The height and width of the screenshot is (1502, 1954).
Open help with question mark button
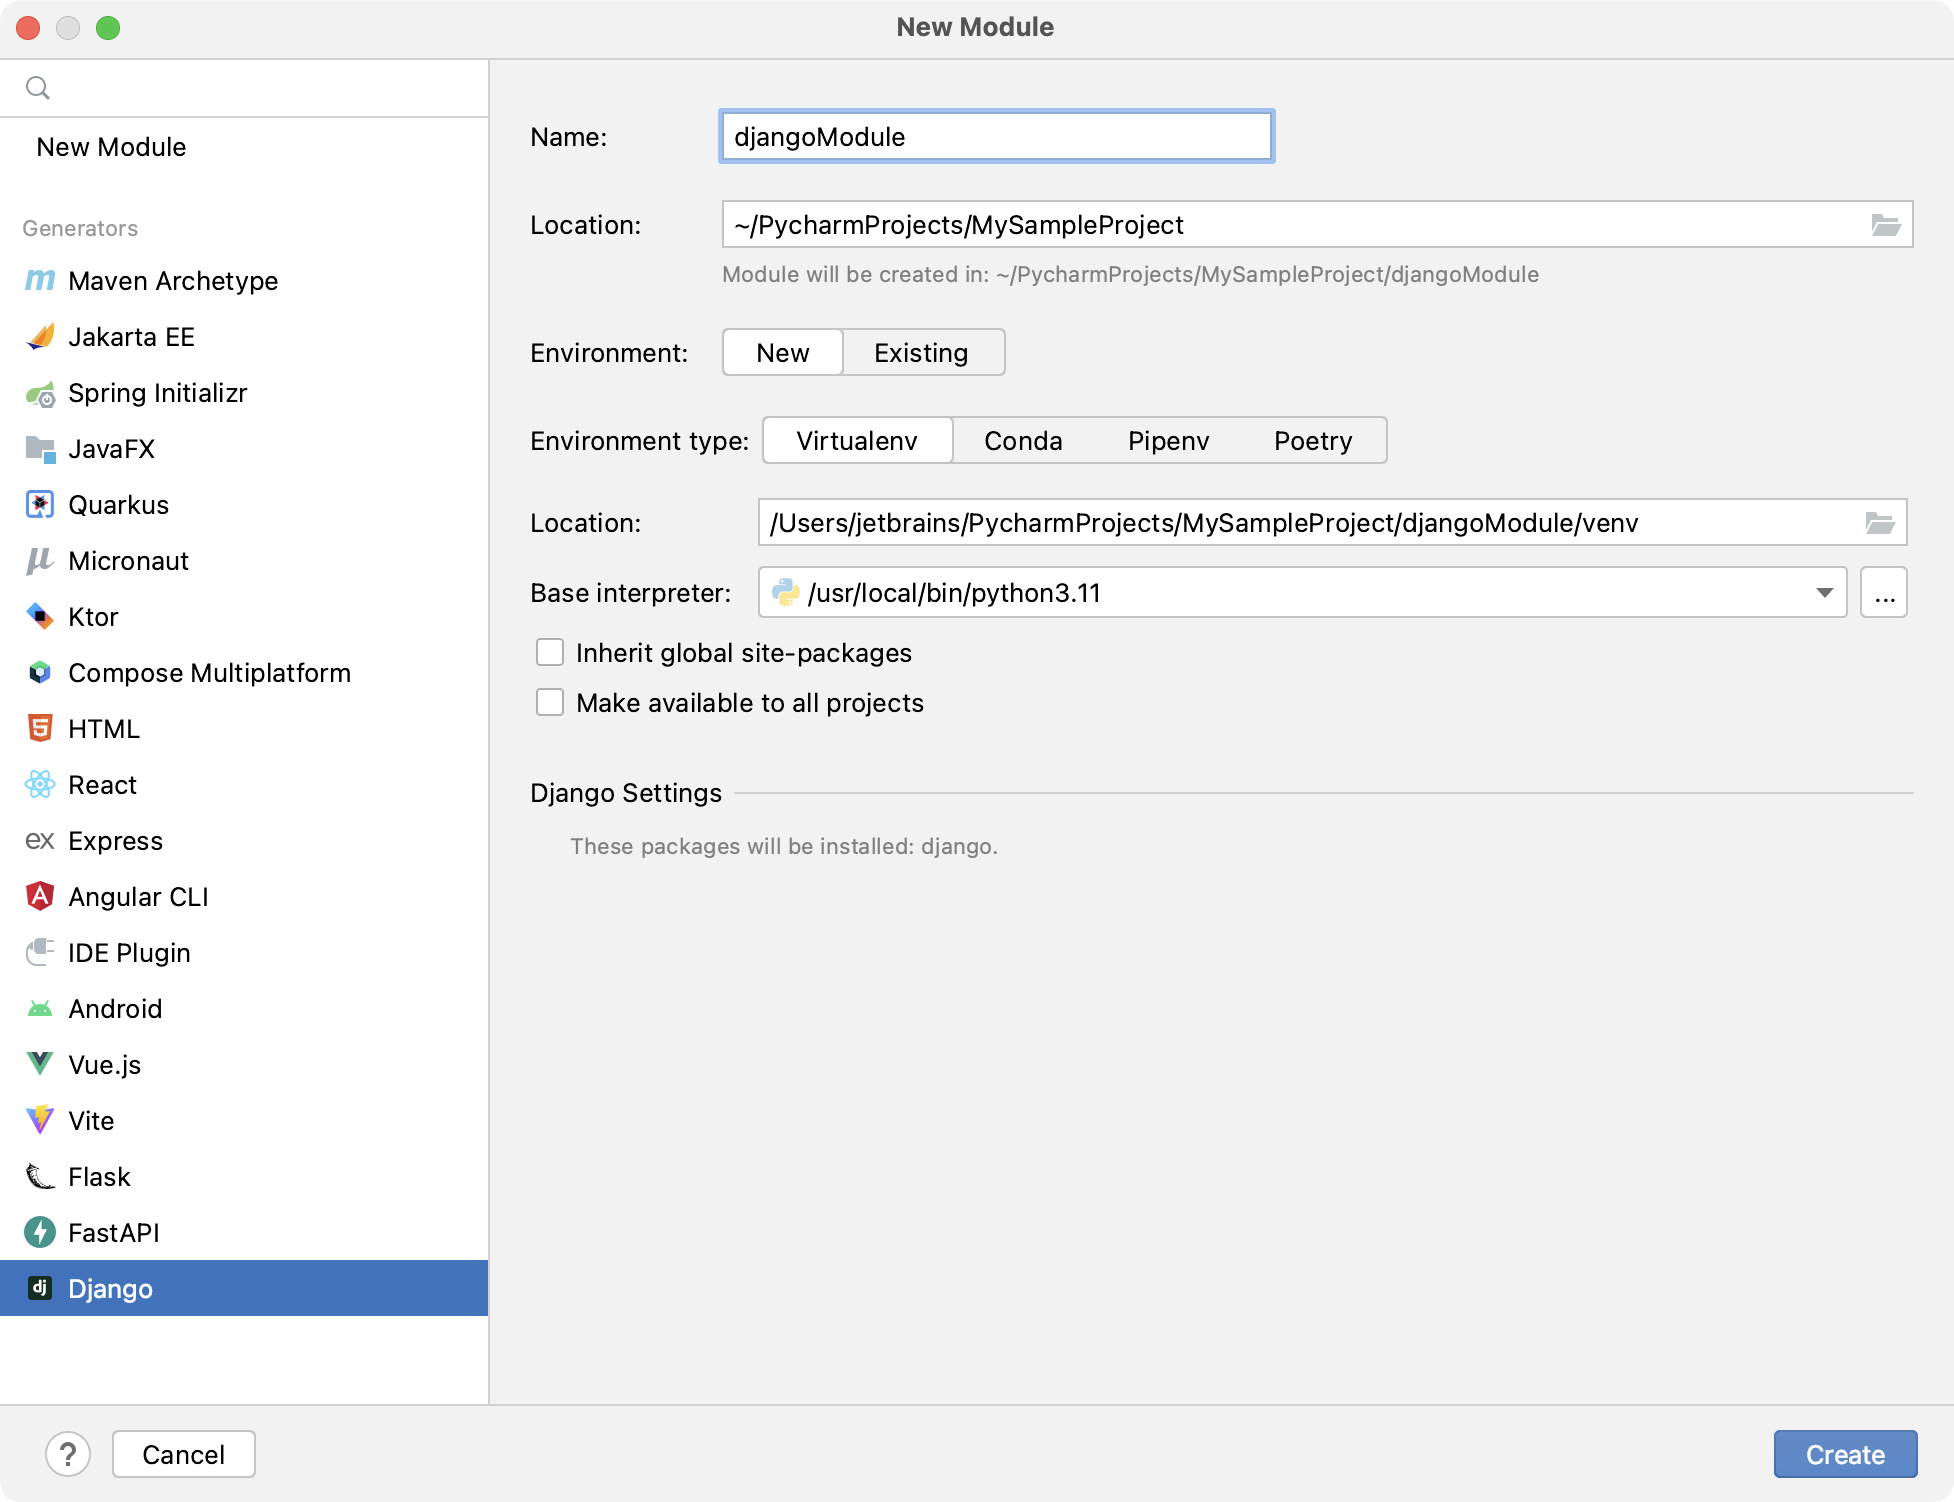click(68, 1454)
